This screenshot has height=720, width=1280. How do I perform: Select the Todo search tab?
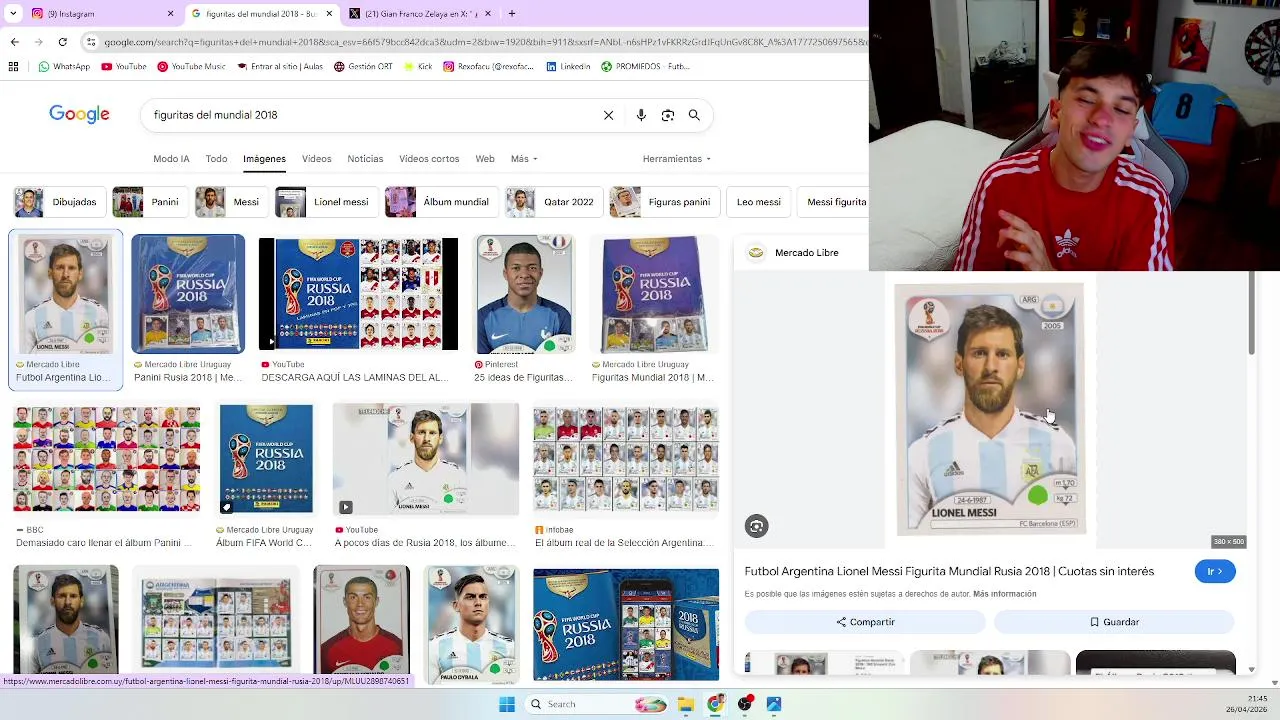click(216, 159)
